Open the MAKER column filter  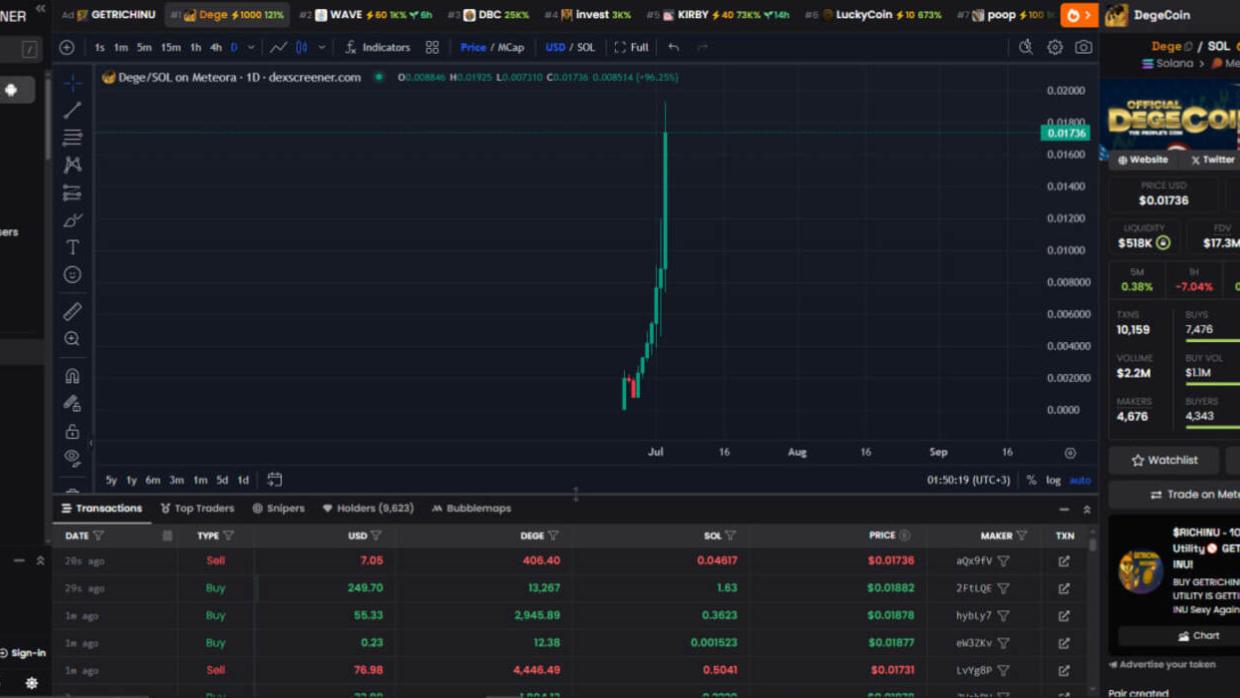point(1021,536)
